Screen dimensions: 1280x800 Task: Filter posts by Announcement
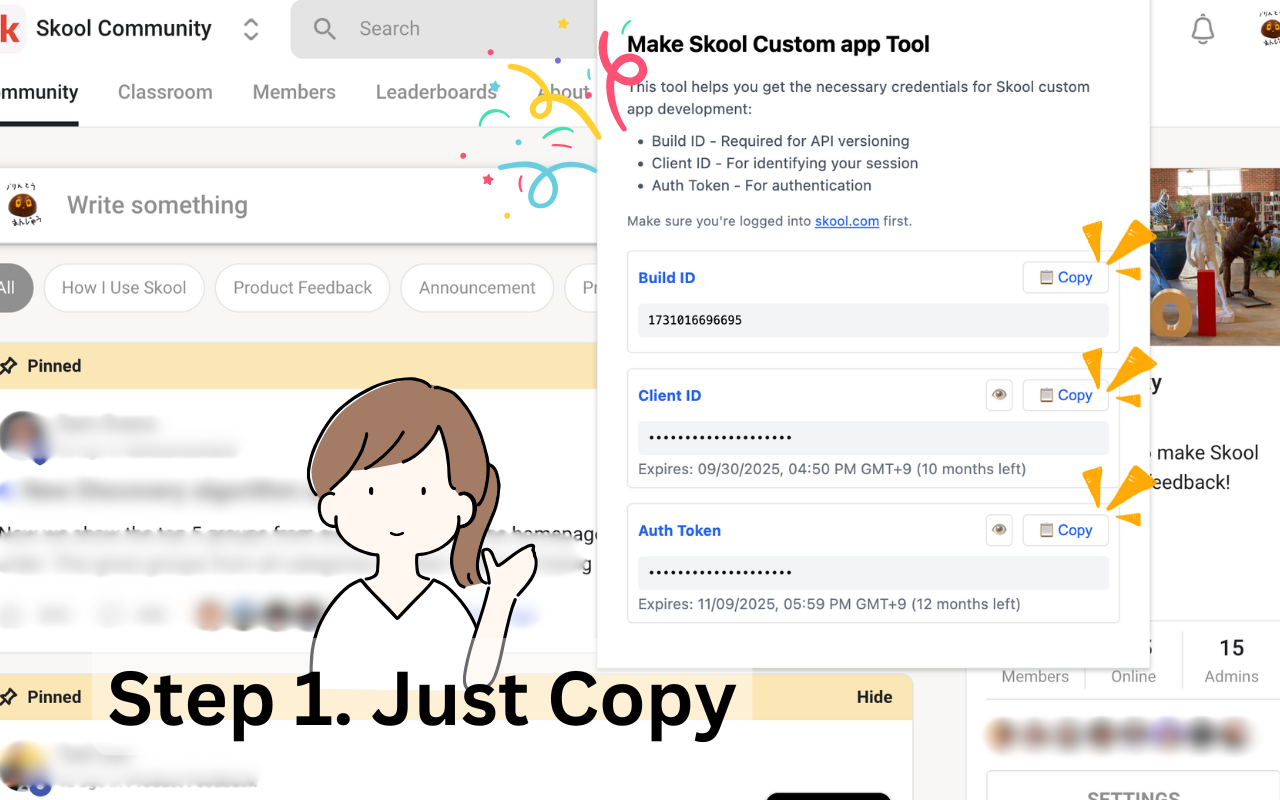tap(477, 288)
